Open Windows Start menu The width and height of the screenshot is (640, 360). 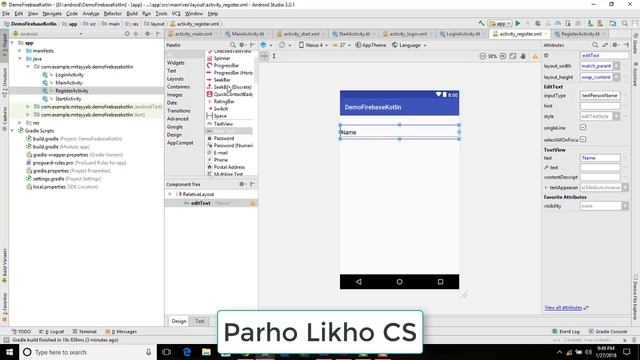click(x=9, y=352)
